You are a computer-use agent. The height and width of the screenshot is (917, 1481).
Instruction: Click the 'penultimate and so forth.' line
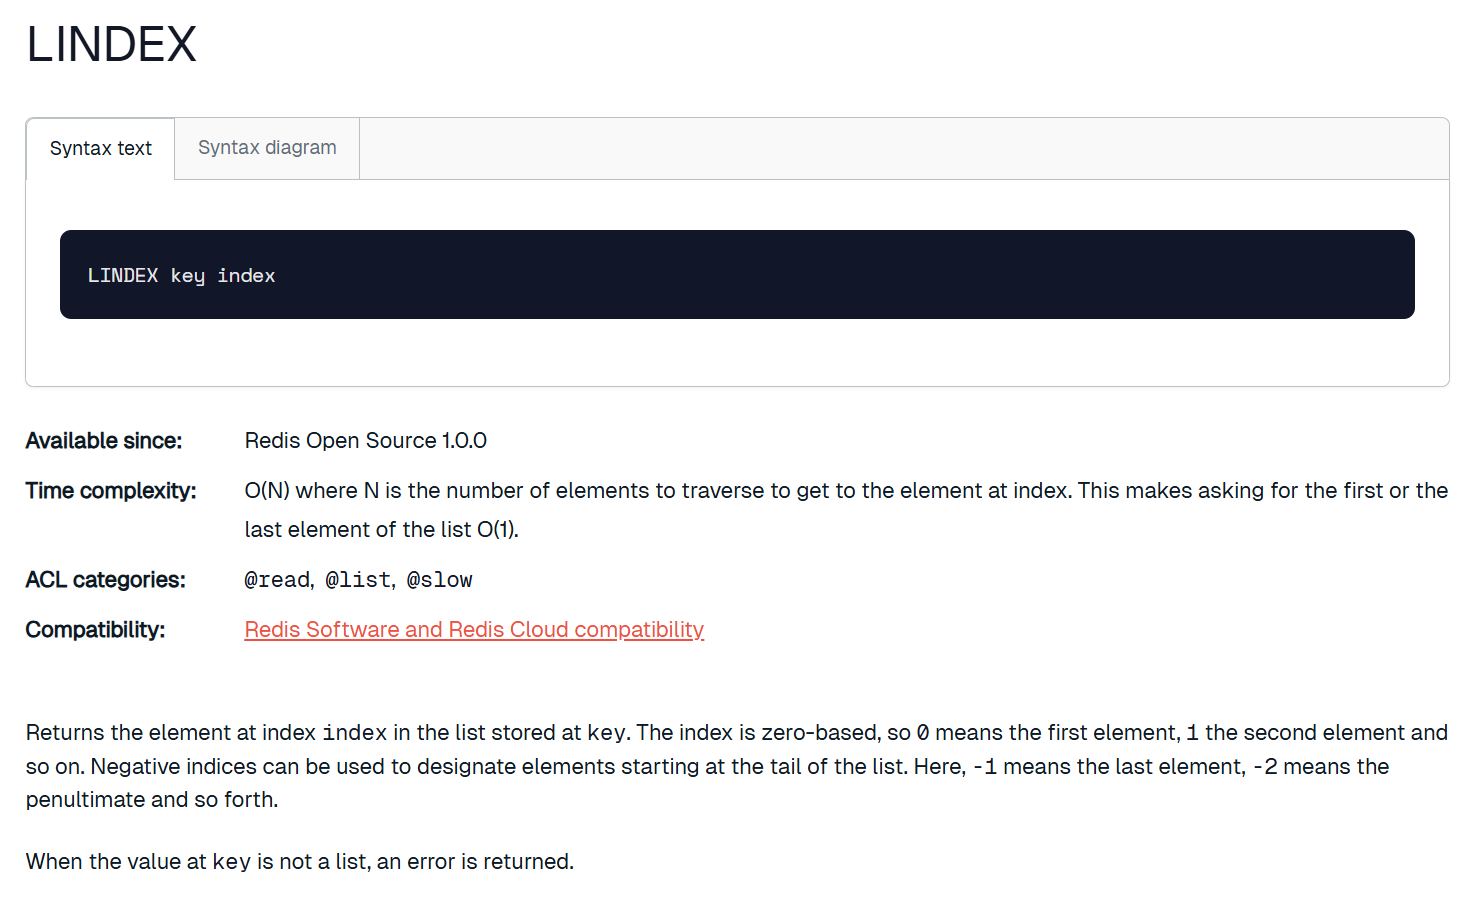(152, 800)
